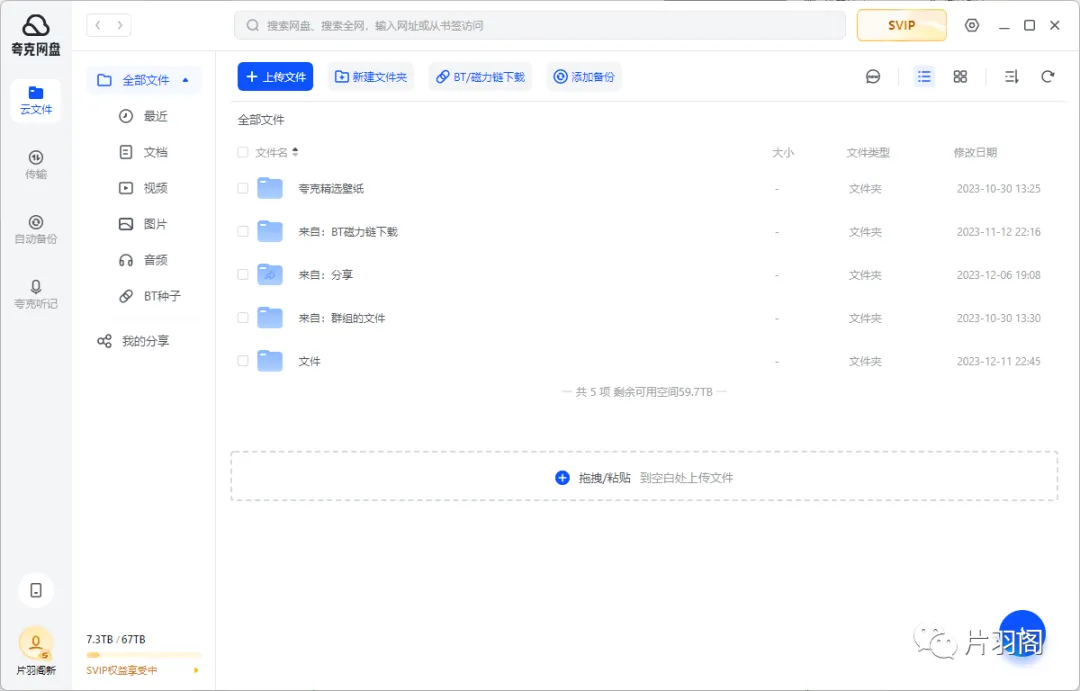This screenshot has height=691, width=1080.
Task: Switch to grid view
Action: (960, 76)
